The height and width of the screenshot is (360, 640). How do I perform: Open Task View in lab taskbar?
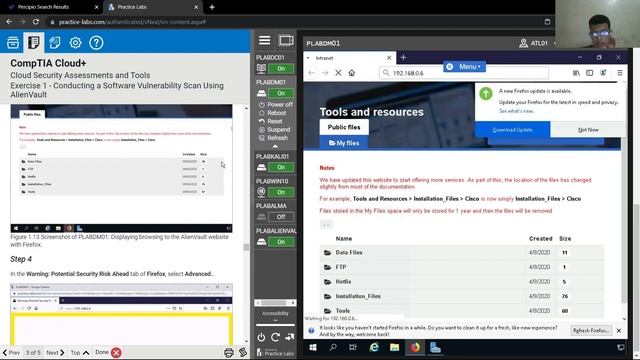click(x=353, y=347)
